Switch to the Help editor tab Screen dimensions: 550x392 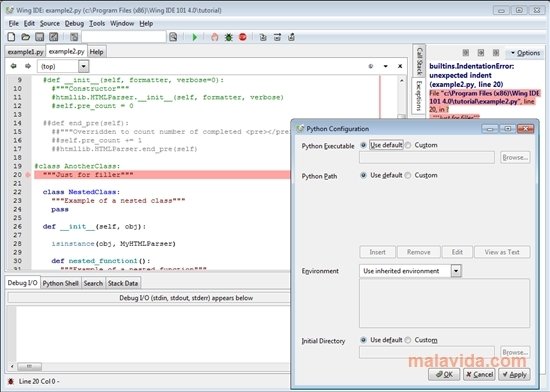pos(96,52)
